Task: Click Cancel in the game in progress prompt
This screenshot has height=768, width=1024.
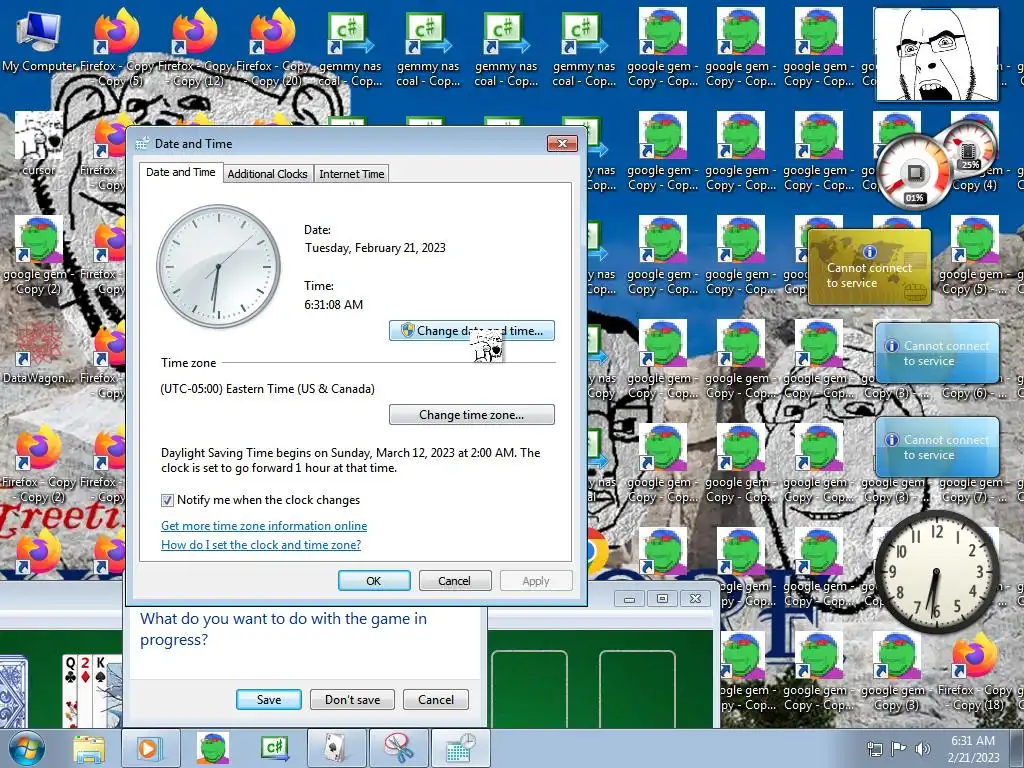Action: [x=436, y=699]
